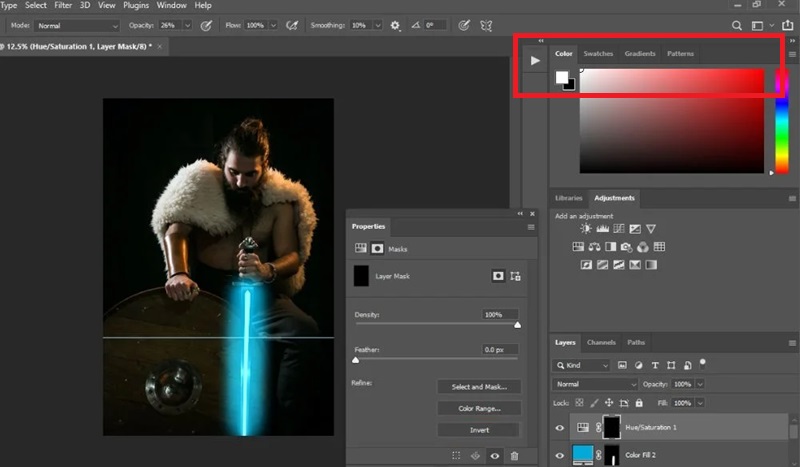Open the layer Opacity 100% dropdown arrow
800x467 pixels.
[x=700, y=384]
